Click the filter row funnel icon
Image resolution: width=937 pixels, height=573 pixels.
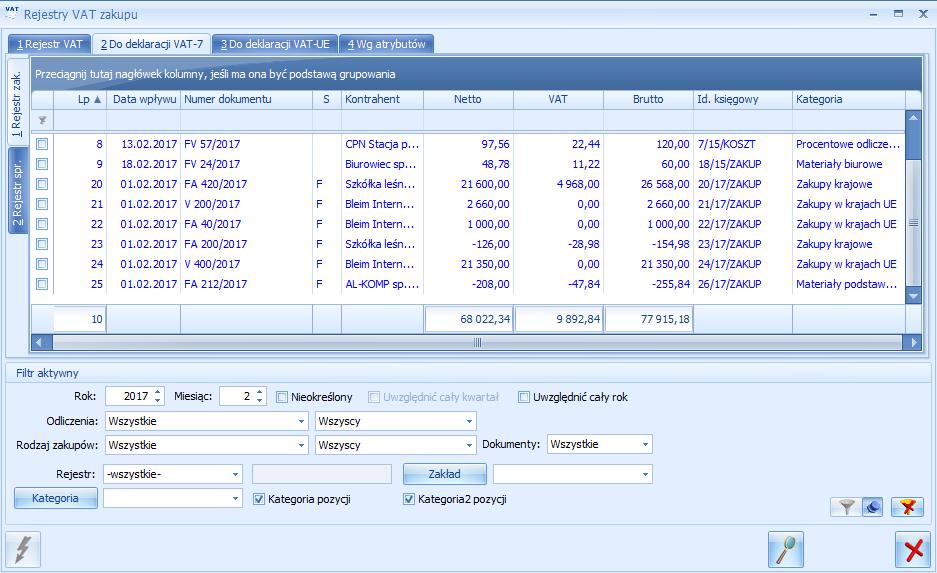point(42,120)
